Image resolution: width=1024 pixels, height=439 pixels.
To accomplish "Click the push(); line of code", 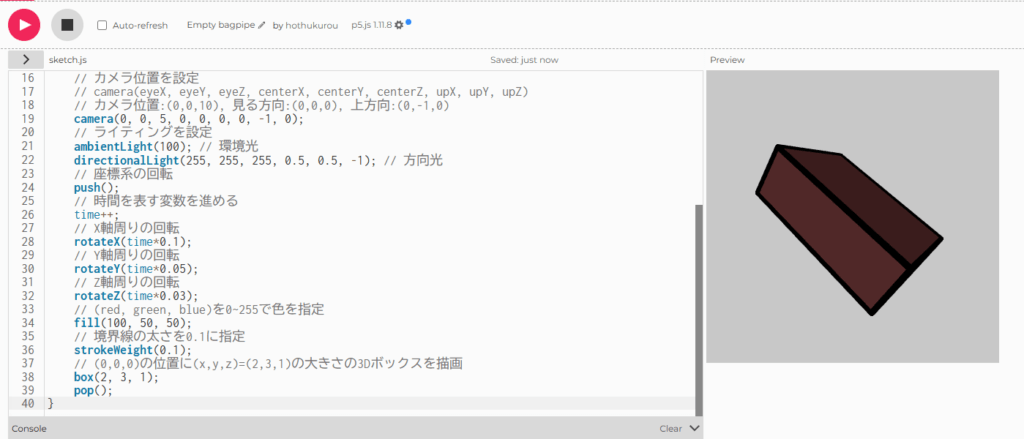I will (x=97, y=188).
